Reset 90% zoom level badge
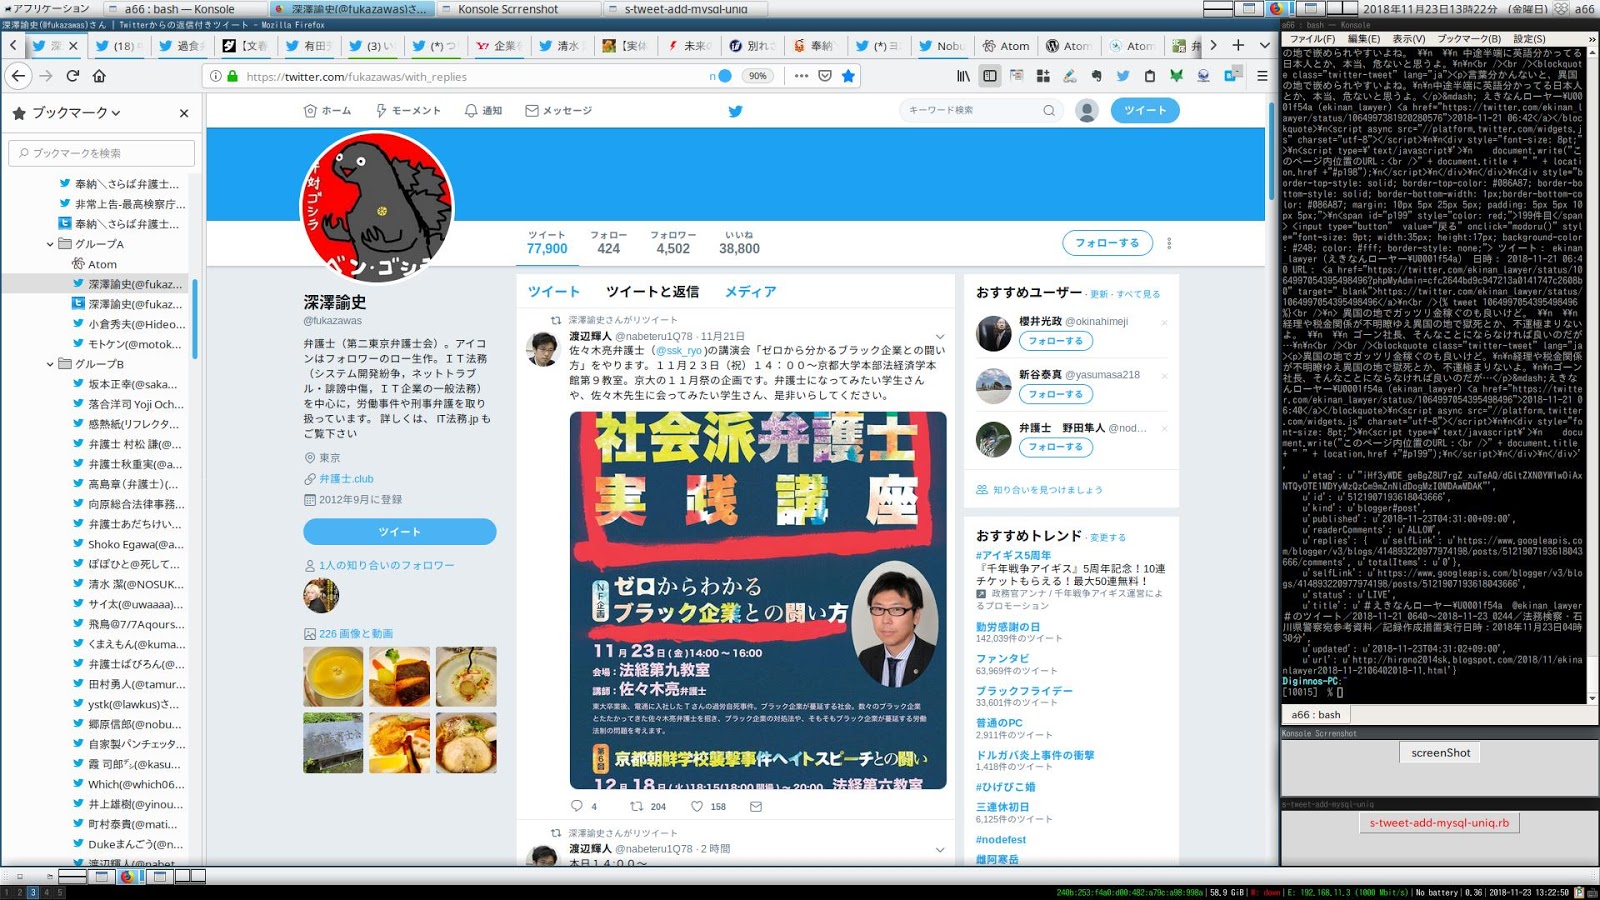The height and width of the screenshot is (900, 1600). point(758,76)
